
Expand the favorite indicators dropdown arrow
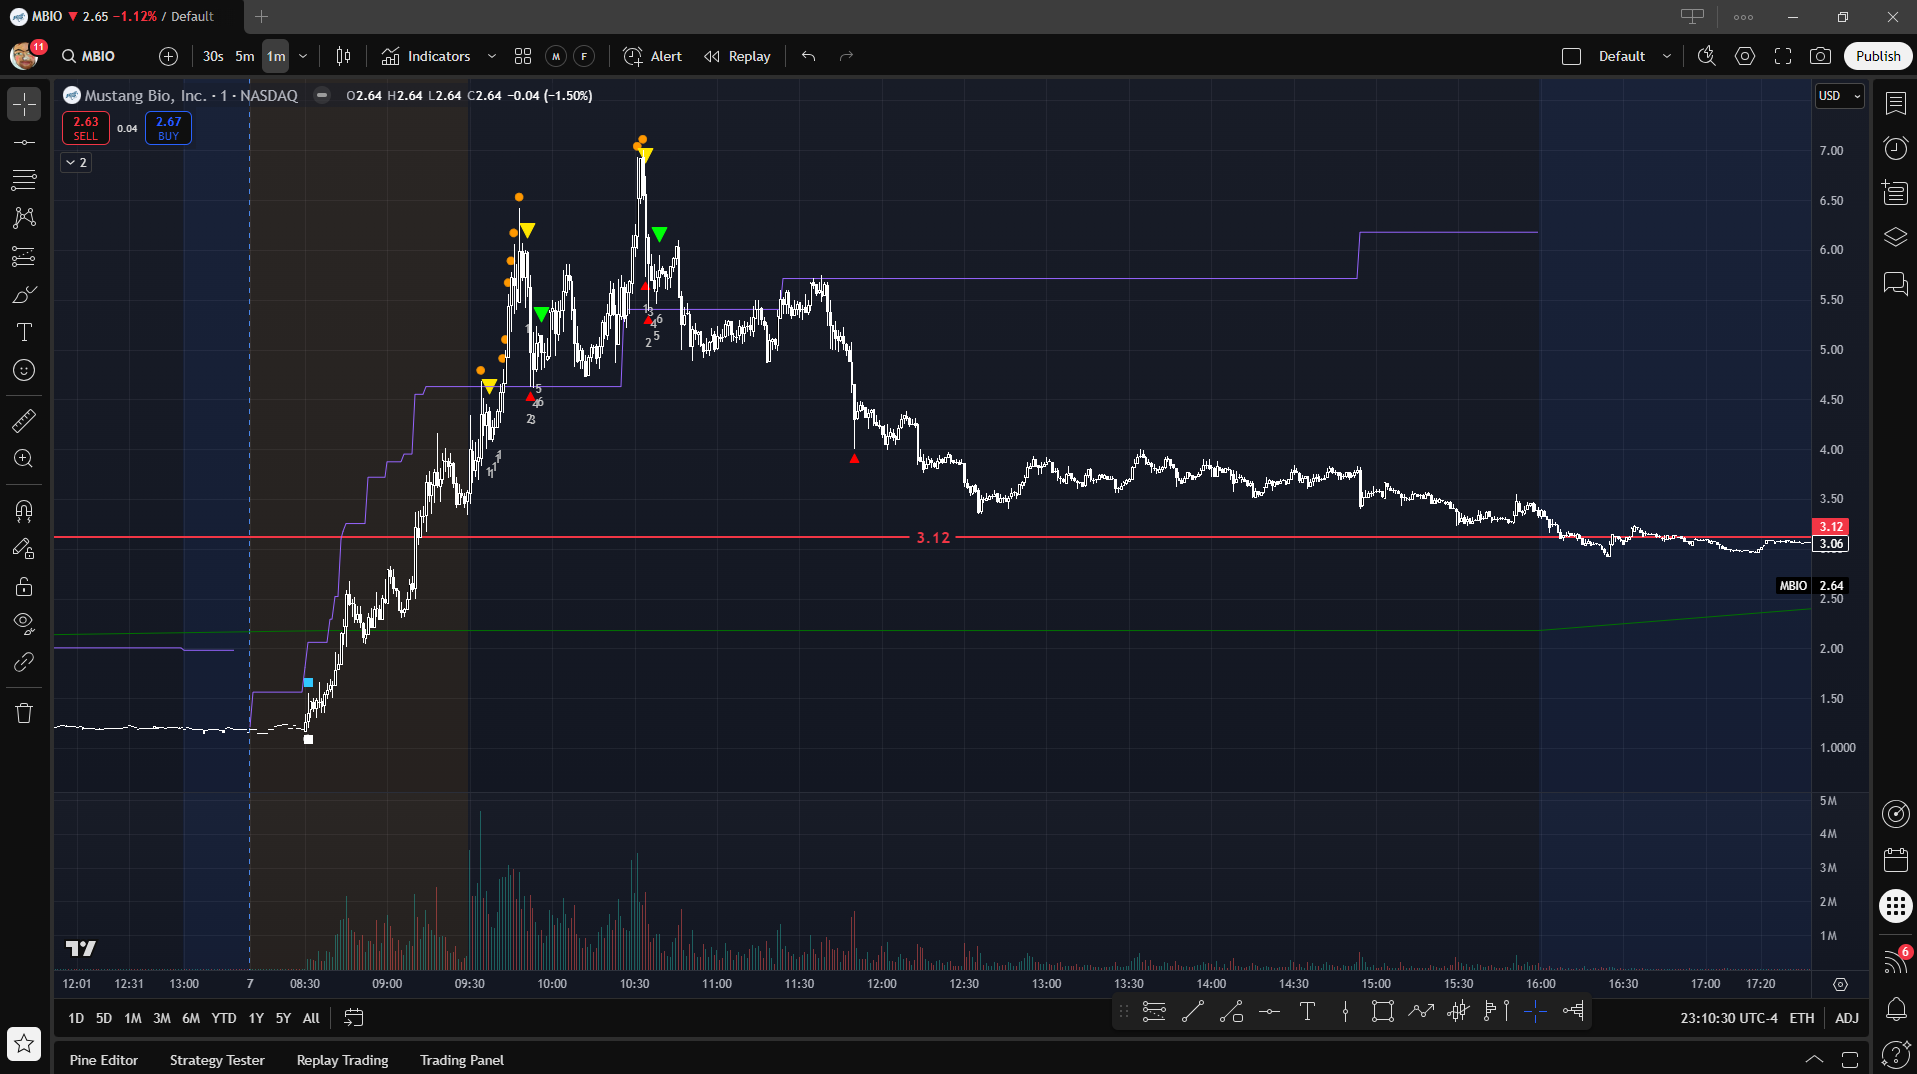click(491, 56)
